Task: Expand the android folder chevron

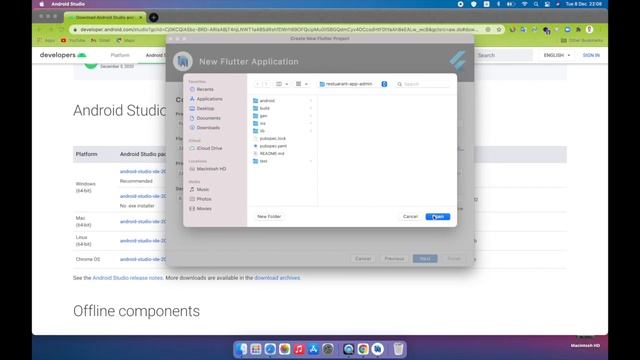Action: click(311, 101)
